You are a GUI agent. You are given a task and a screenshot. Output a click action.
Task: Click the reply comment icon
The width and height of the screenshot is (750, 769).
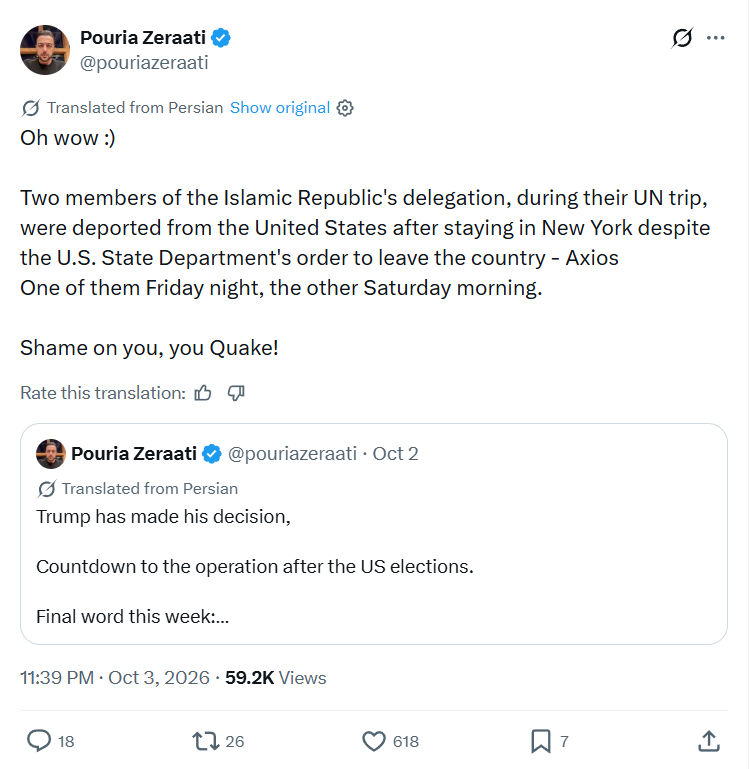coord(39,741)
